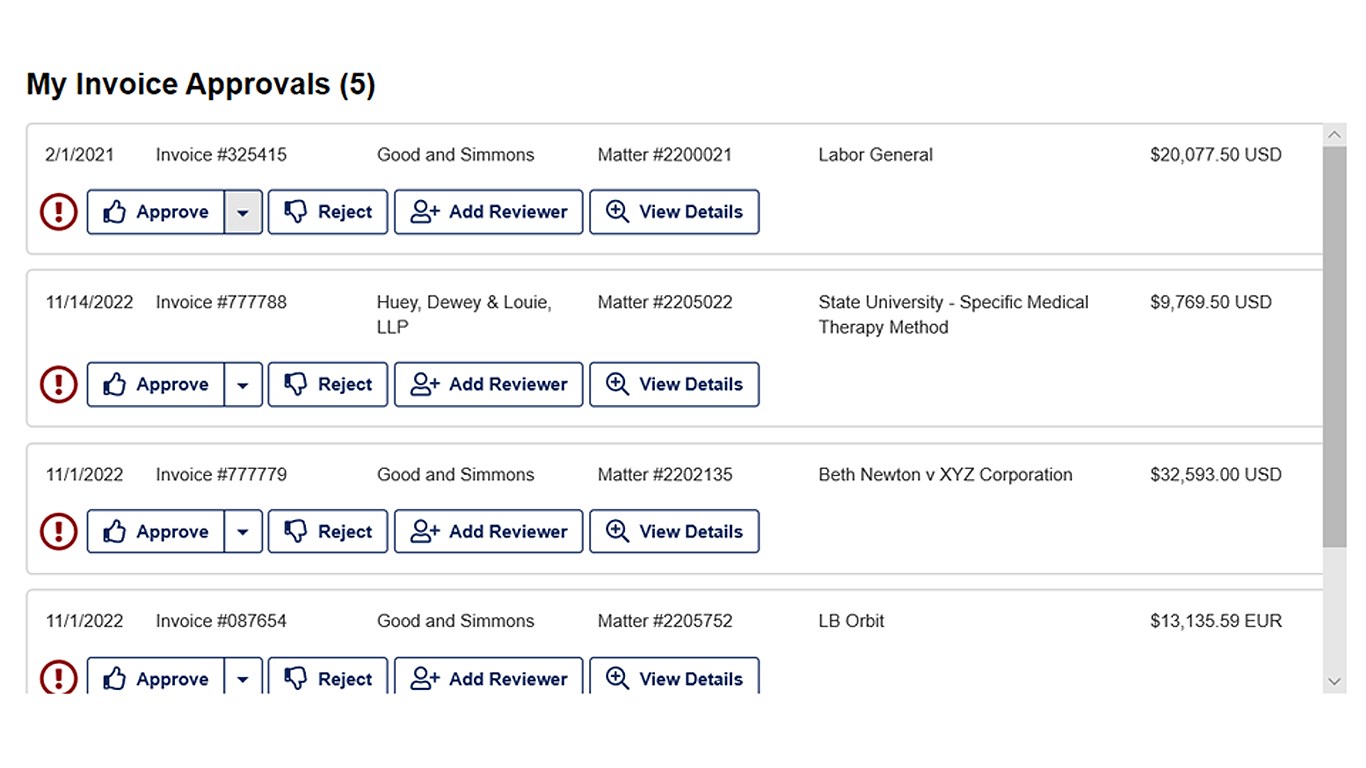Expand Approve options for Invoice #777788
This screenshot has height=768, width=1366.
coord(243,385)
